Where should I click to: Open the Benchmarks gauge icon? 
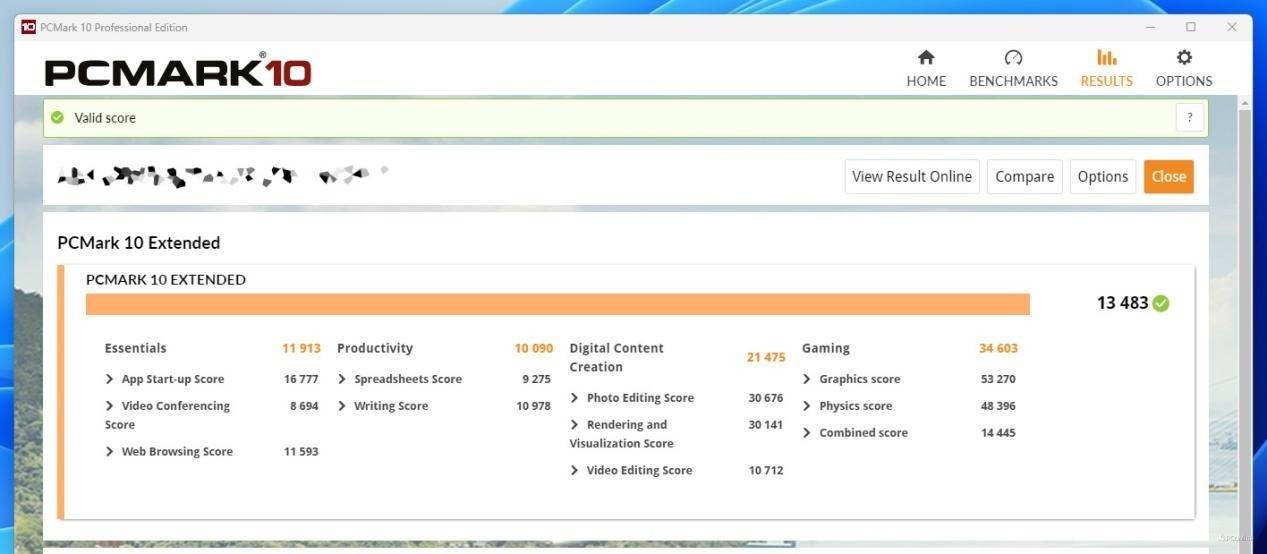pyautogui.click(x=1013, y=58)
